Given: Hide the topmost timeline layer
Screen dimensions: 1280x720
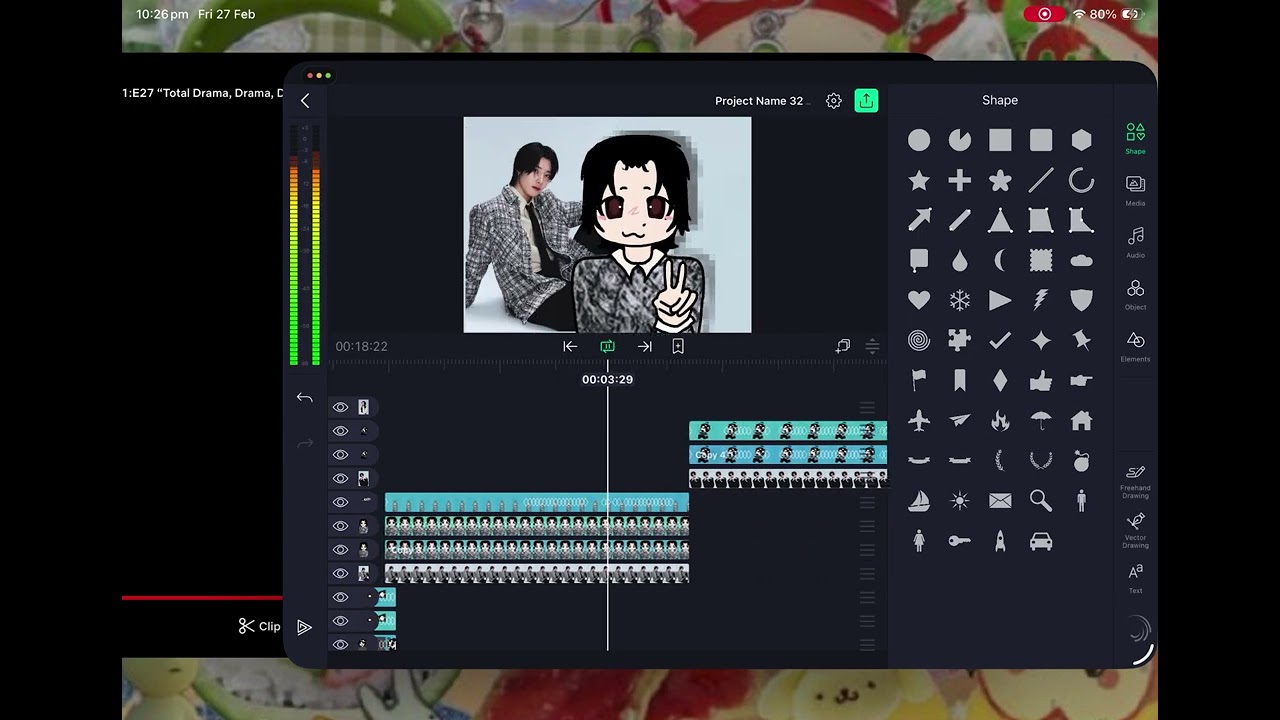Looking at the screenshot, I should (340, 407).
